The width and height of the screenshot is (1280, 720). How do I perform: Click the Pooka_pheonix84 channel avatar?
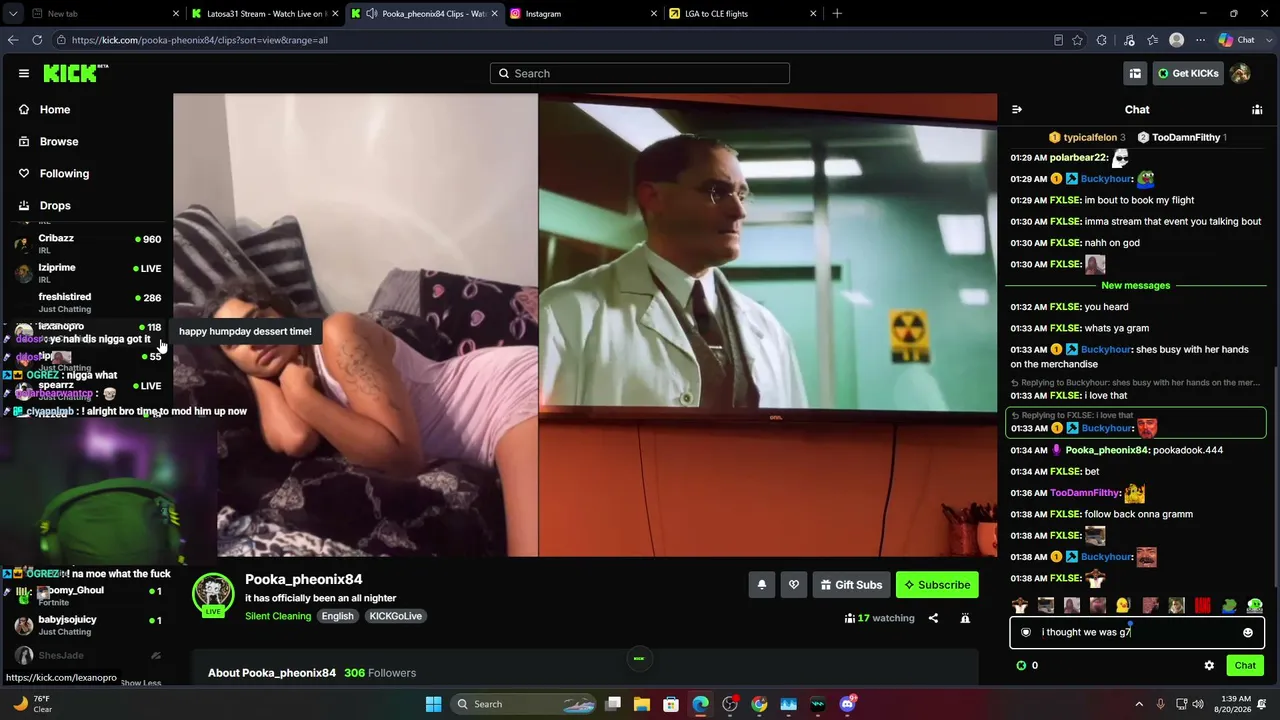pos(213,594)
